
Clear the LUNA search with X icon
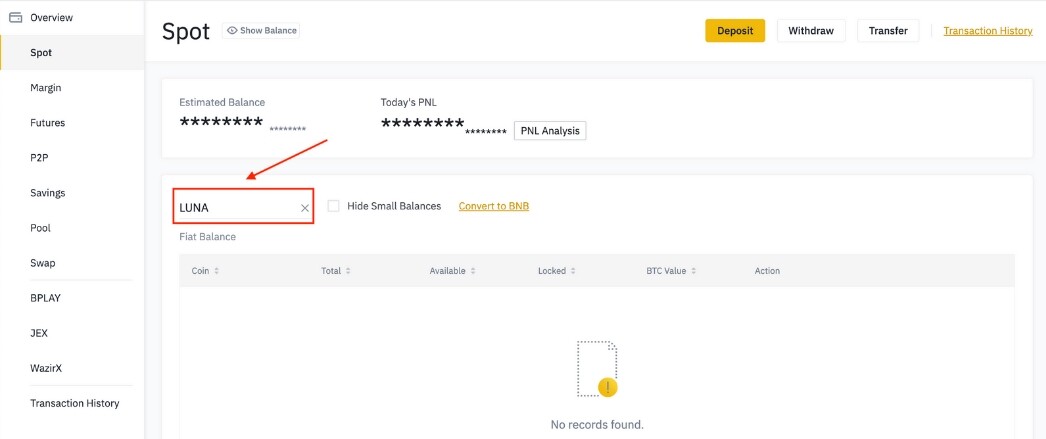tap(305, 208)
